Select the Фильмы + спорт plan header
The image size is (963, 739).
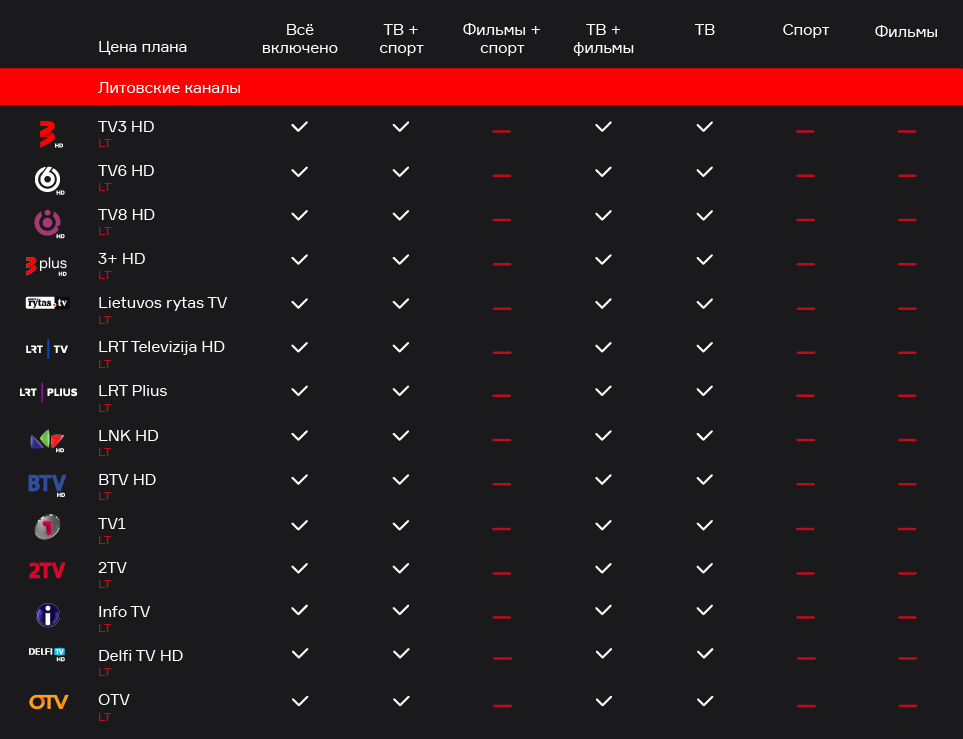click(x=502, y=39)
